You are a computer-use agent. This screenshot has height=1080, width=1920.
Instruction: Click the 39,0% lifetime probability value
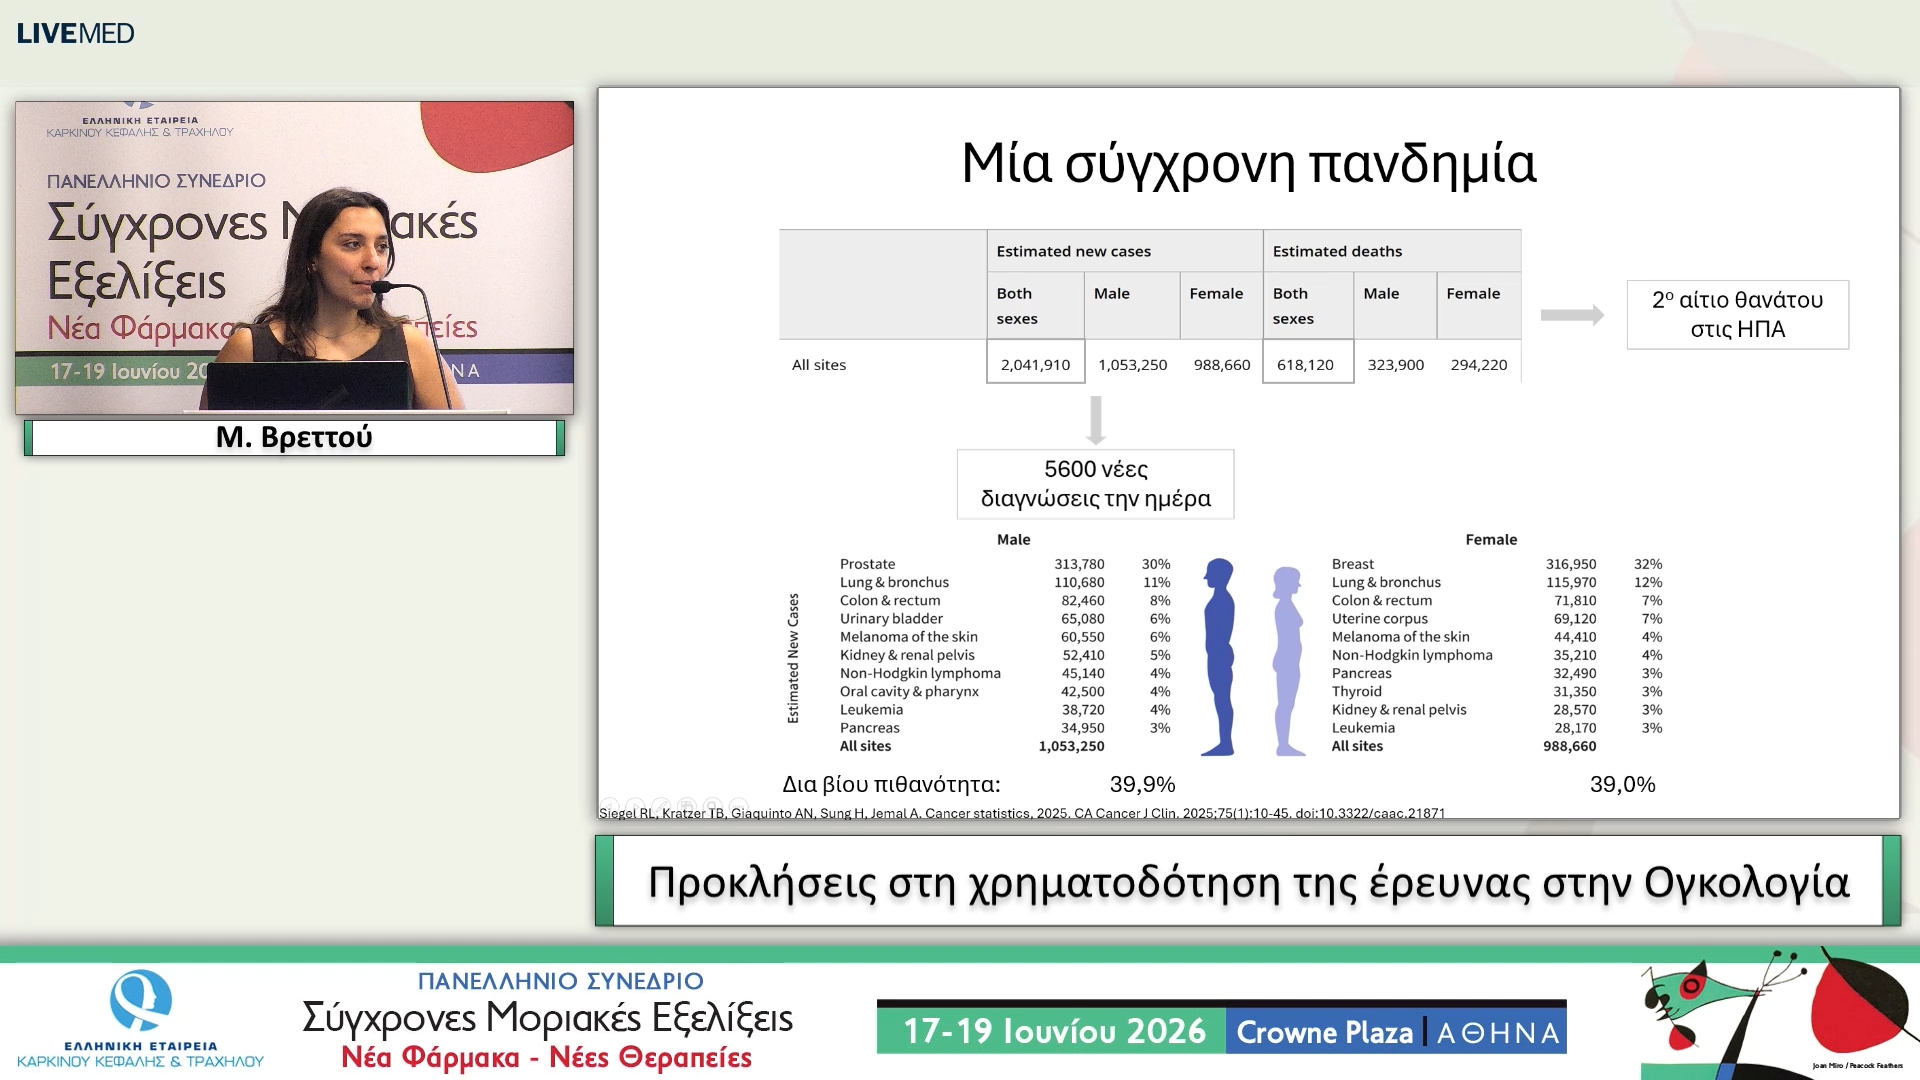click(1623, 784)
